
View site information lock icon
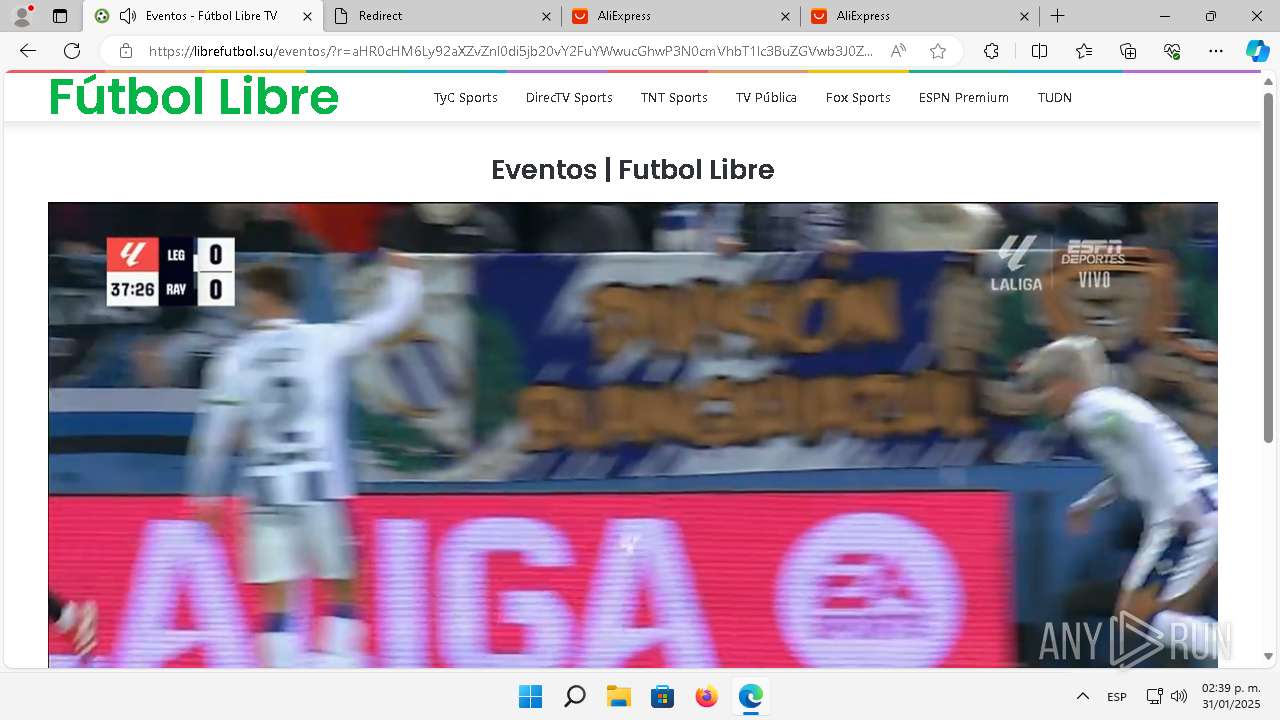point(126,51)
